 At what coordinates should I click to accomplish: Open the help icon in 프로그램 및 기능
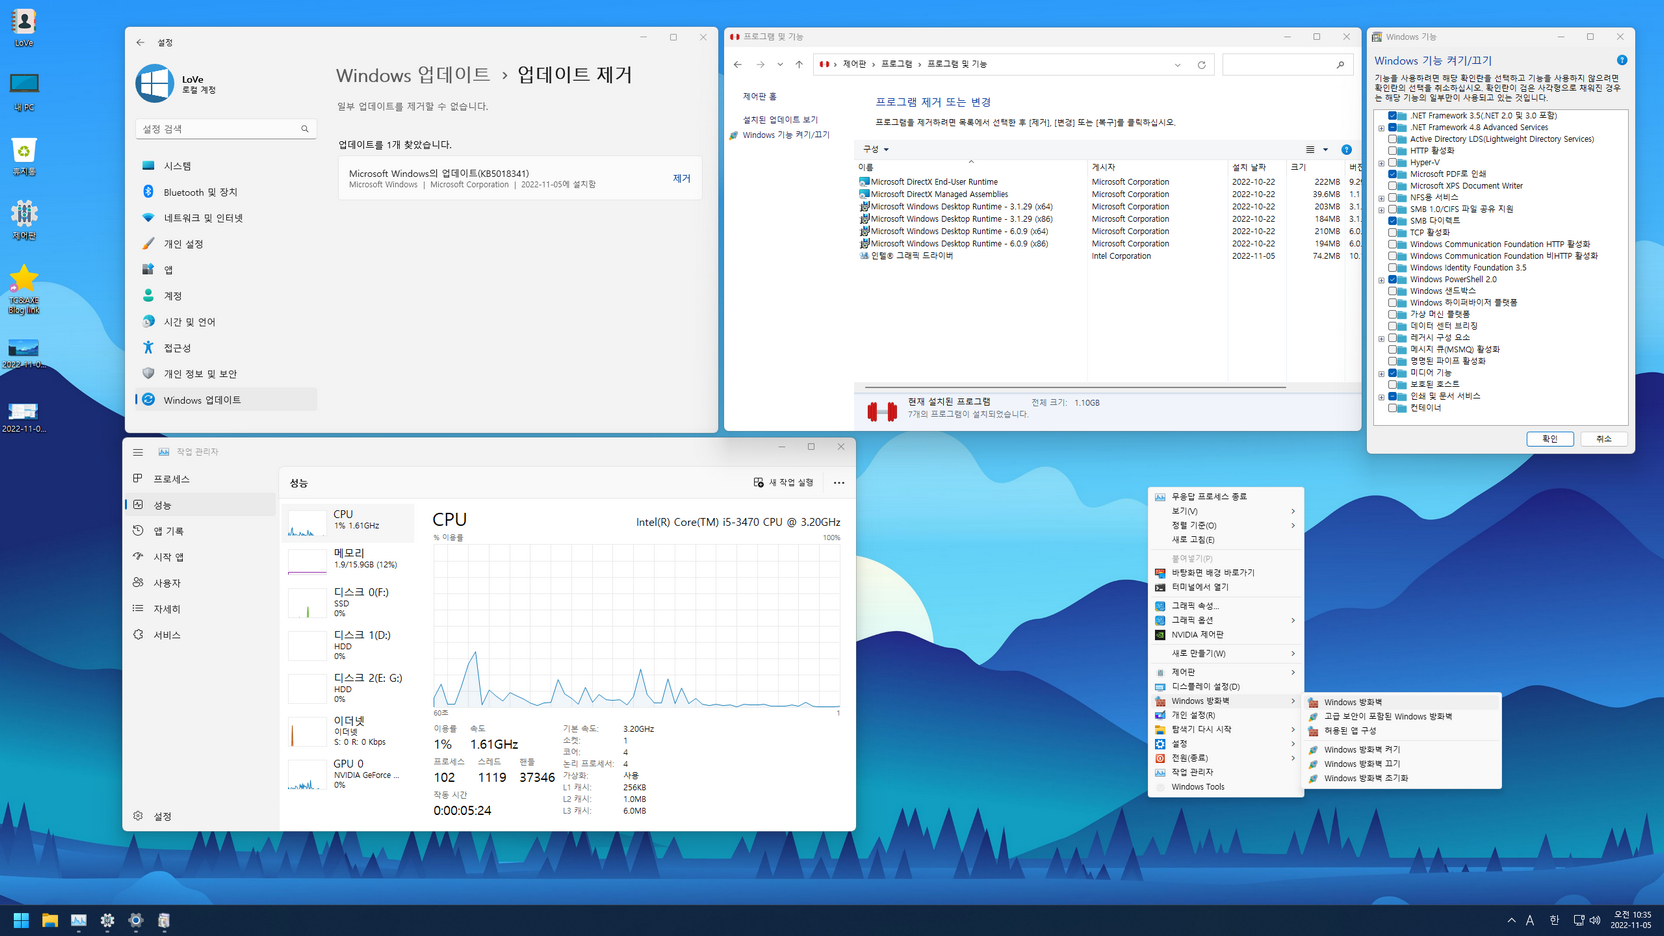click(x=1346, y=150)
